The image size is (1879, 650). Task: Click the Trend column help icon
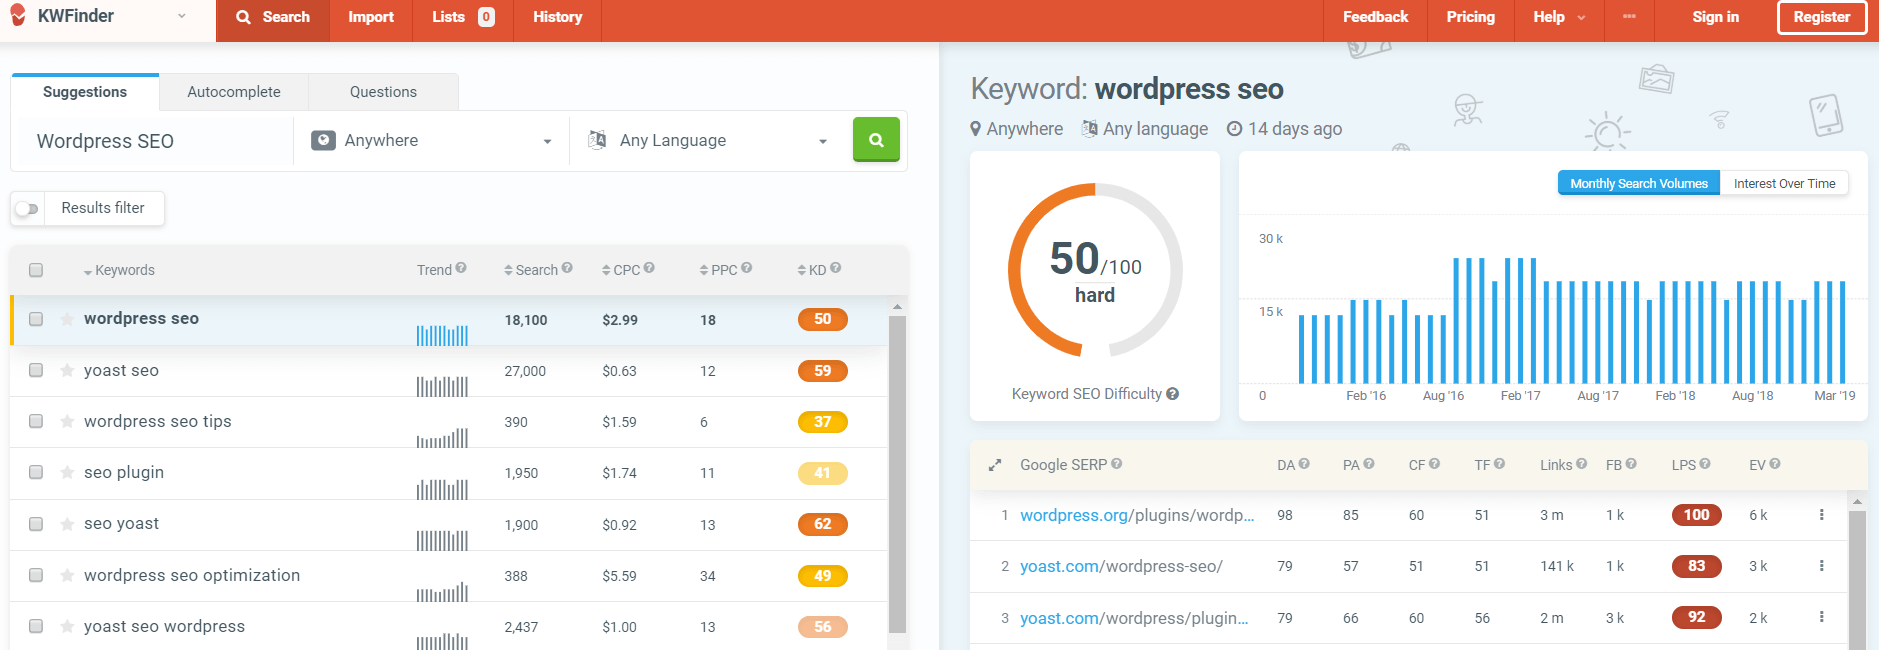(x=461, y=268)
